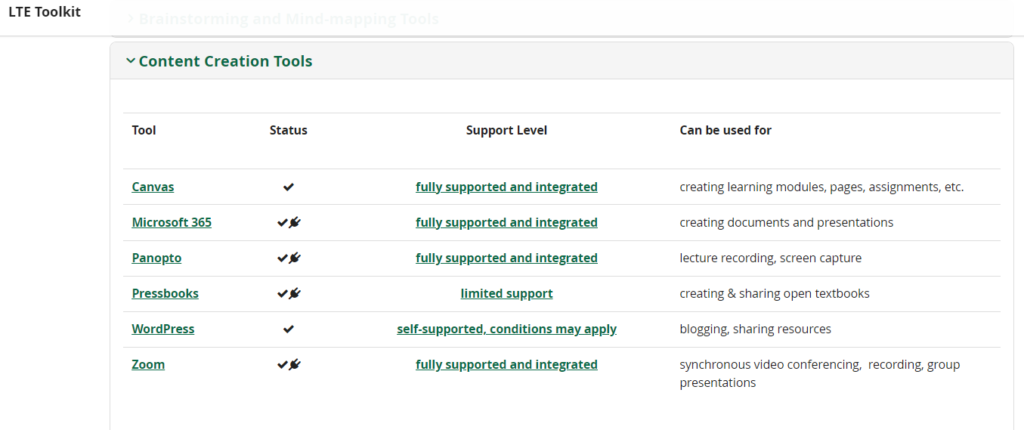The height and width of the screenshot is (430, 1024).
Task: Open the Pressbooks link
Action: [x=165, y=294]
